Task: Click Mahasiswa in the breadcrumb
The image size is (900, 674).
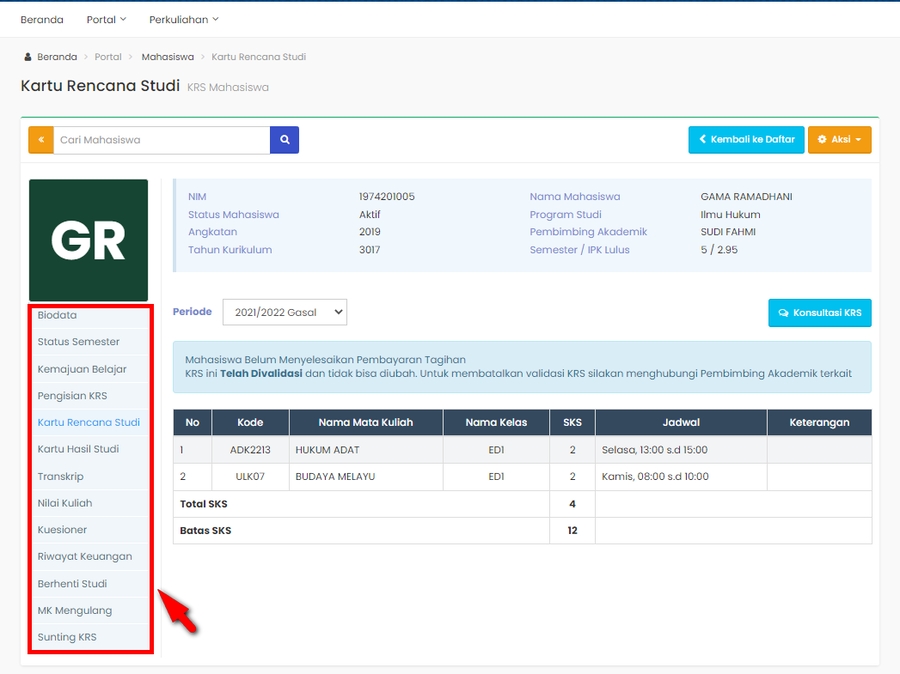Action: coord(167,57)
